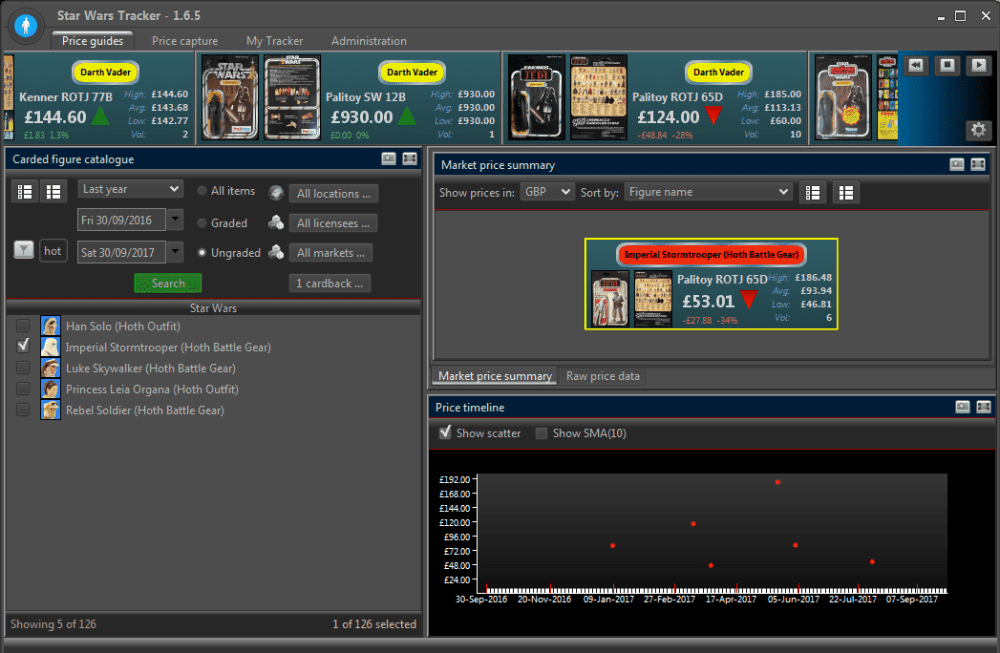Disable the Show scatter checkbox
Image resolution: width=1000 pixels, height=653 pixels.
pos(445,432)
